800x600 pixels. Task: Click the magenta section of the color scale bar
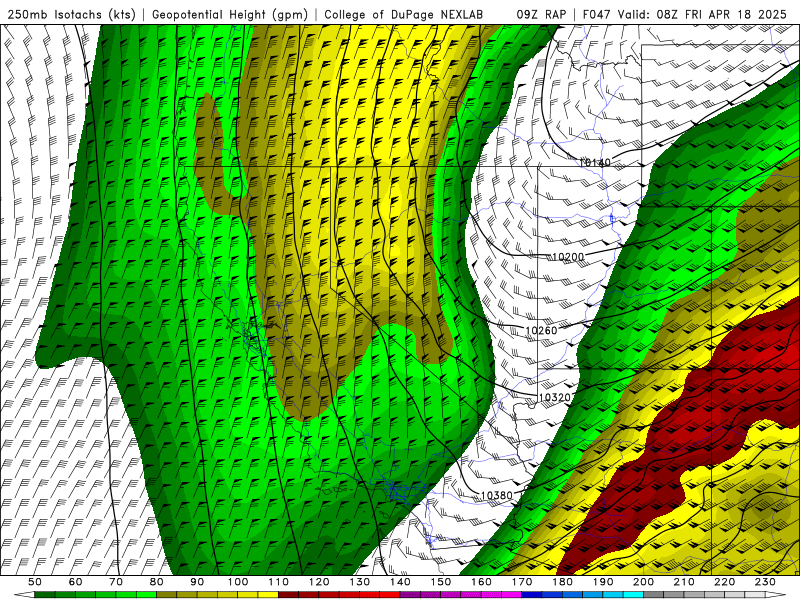[x=461, y=595]
